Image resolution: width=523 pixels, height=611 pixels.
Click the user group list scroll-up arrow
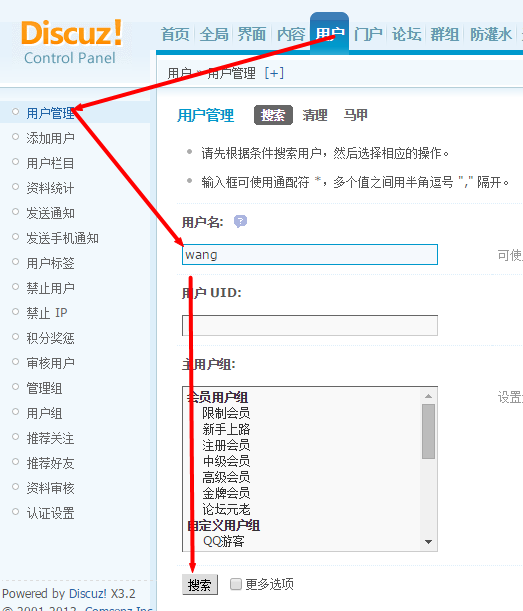[x=428, y=396]
